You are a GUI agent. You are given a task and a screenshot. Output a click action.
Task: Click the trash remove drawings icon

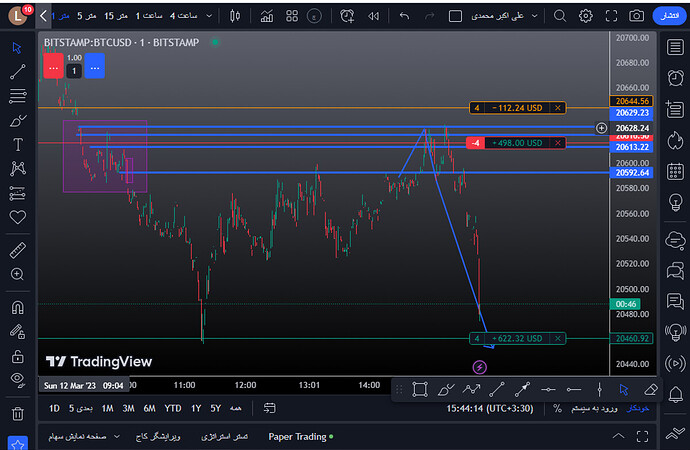click(x=17, y=413)
